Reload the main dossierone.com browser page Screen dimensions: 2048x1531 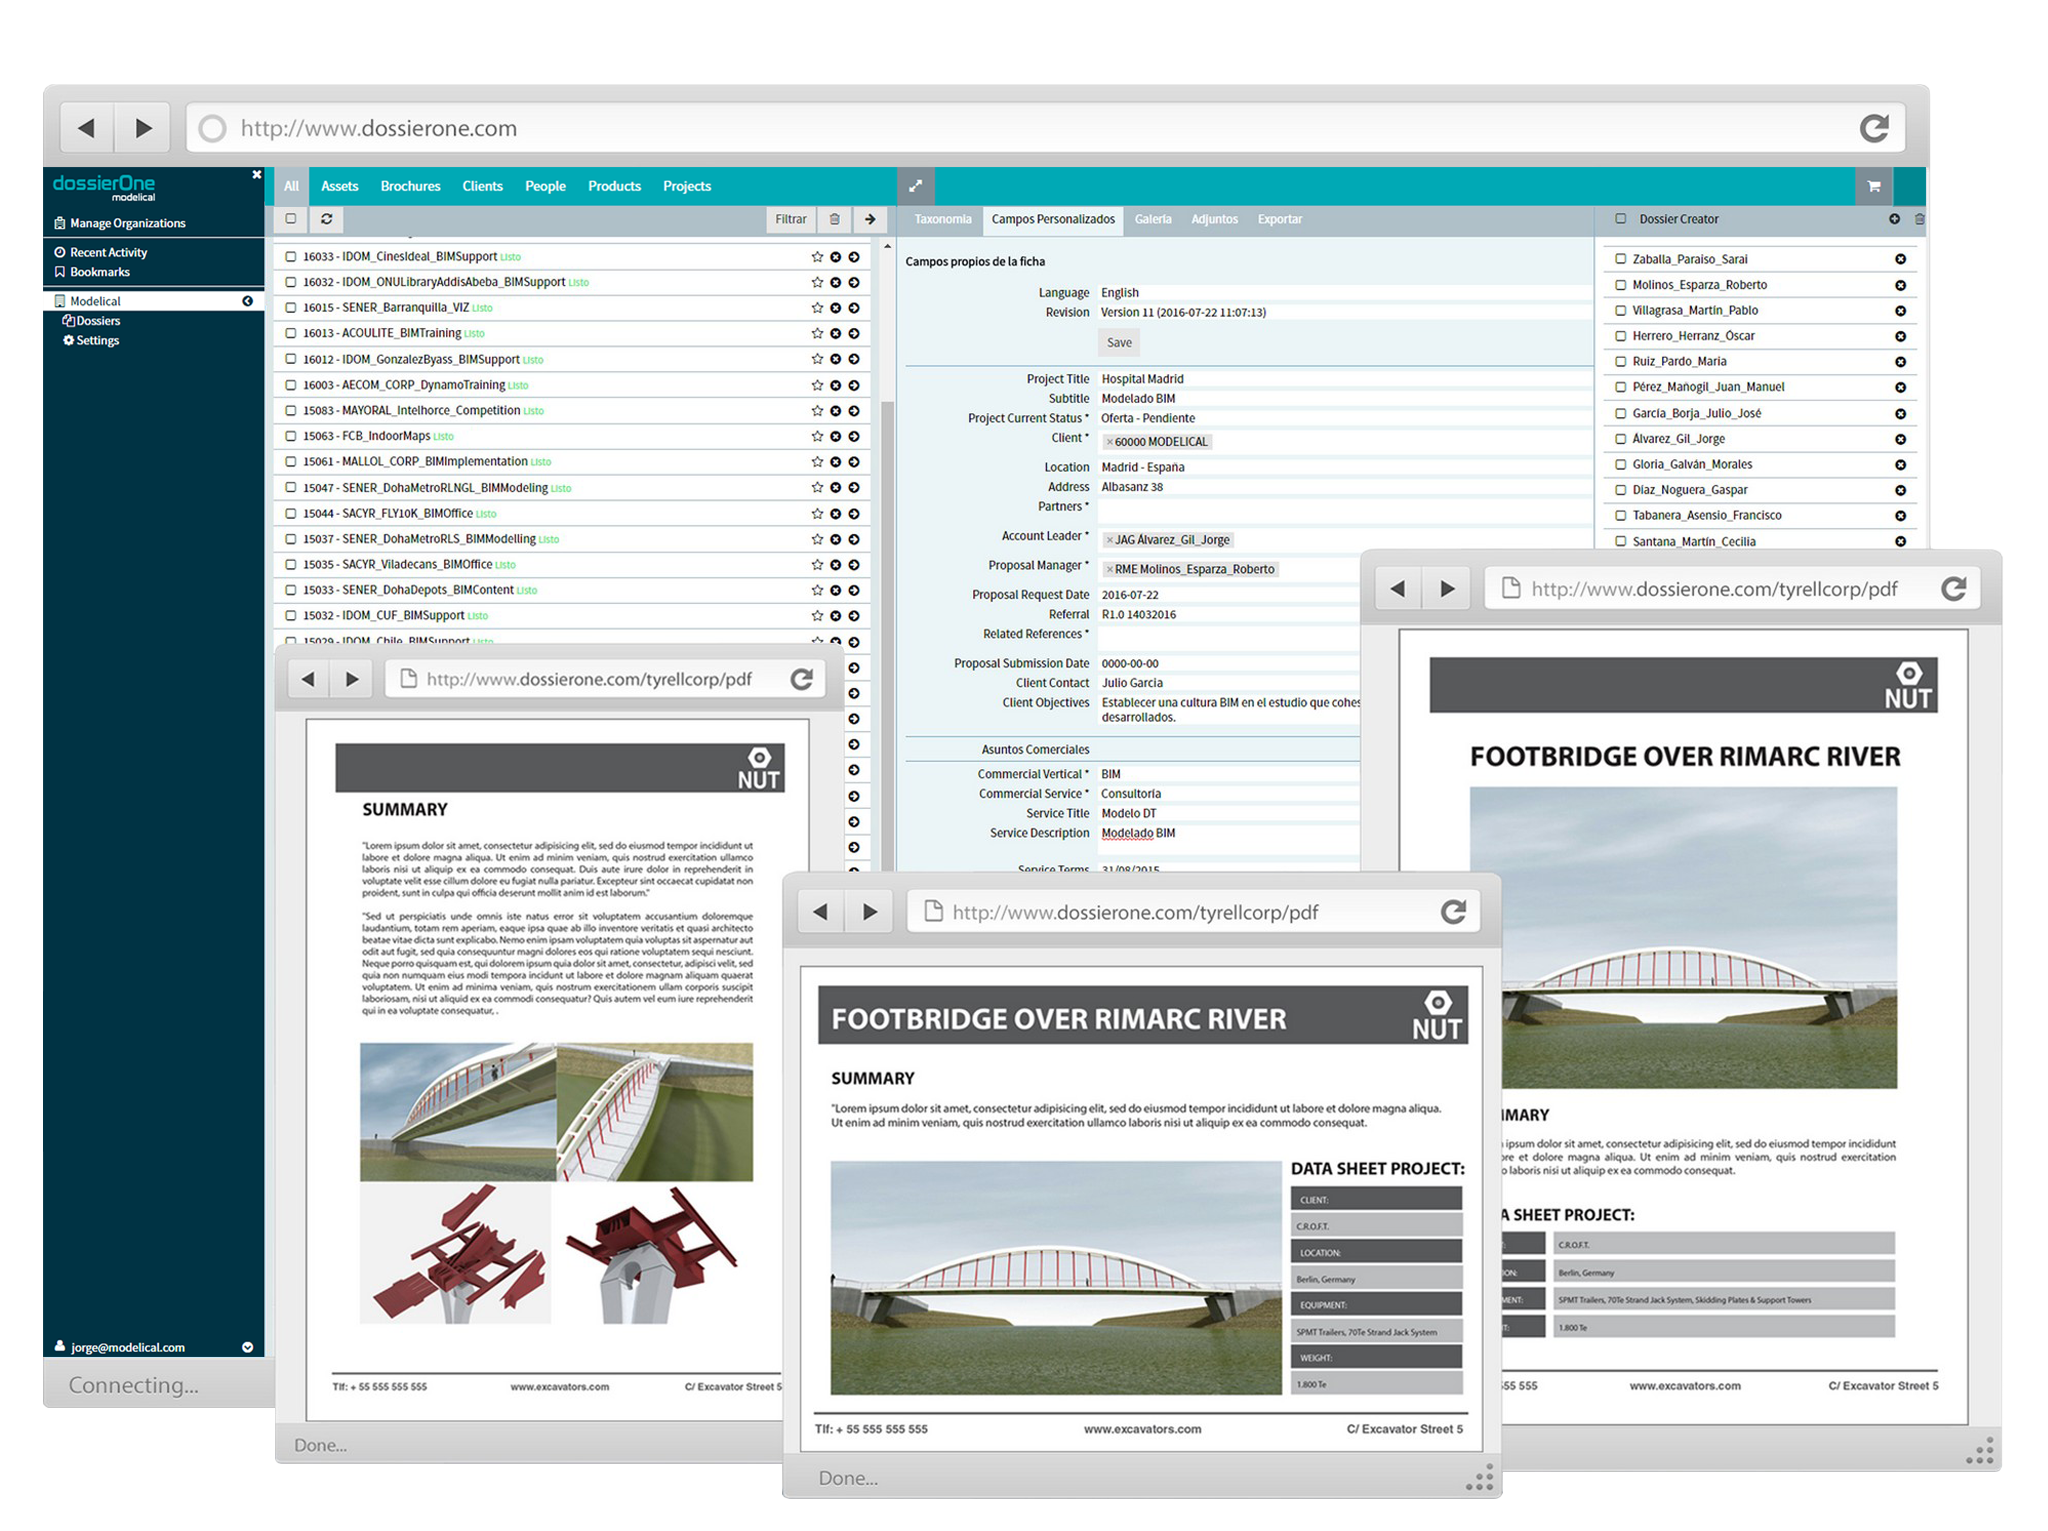(1874, 128)
